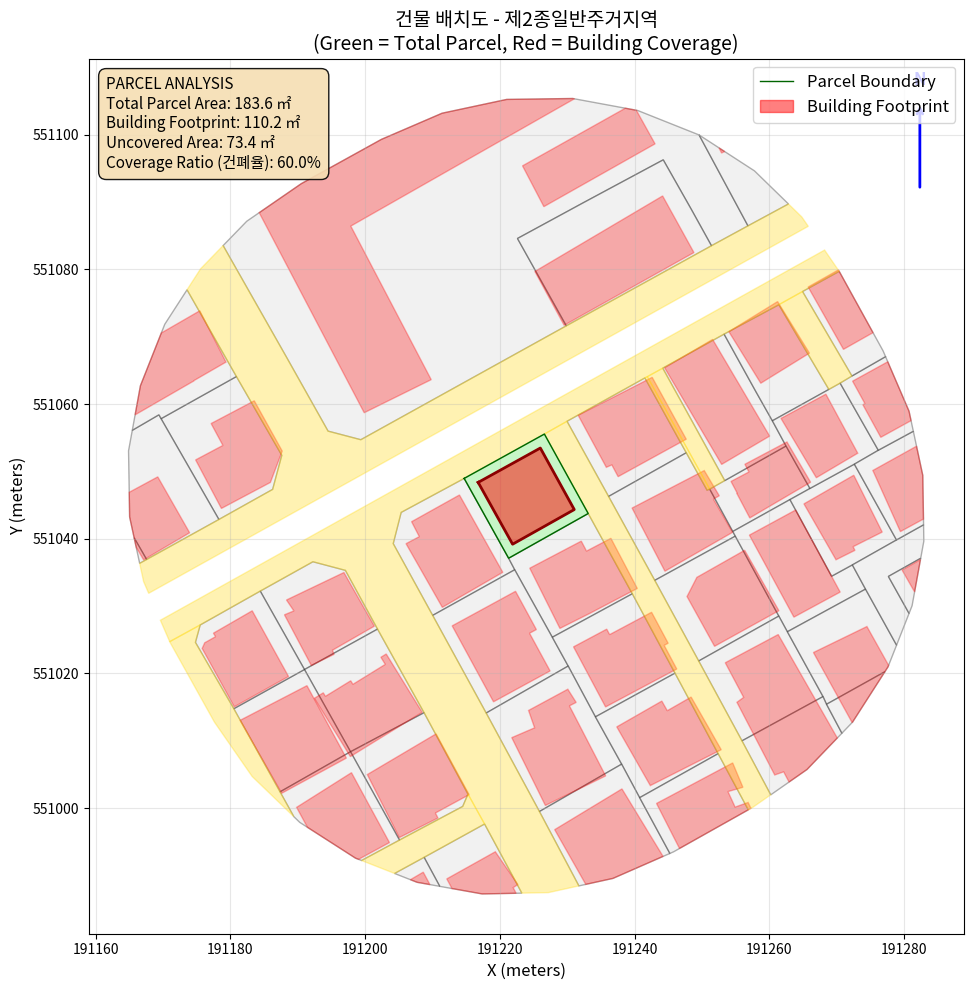
Task: Click the 'X (meters)' axis label
Action: pos(526,970)
